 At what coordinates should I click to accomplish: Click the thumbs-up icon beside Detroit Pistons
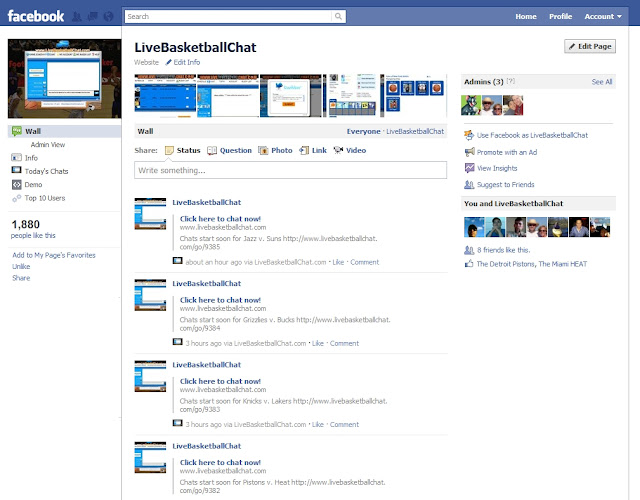pos(469,264)
